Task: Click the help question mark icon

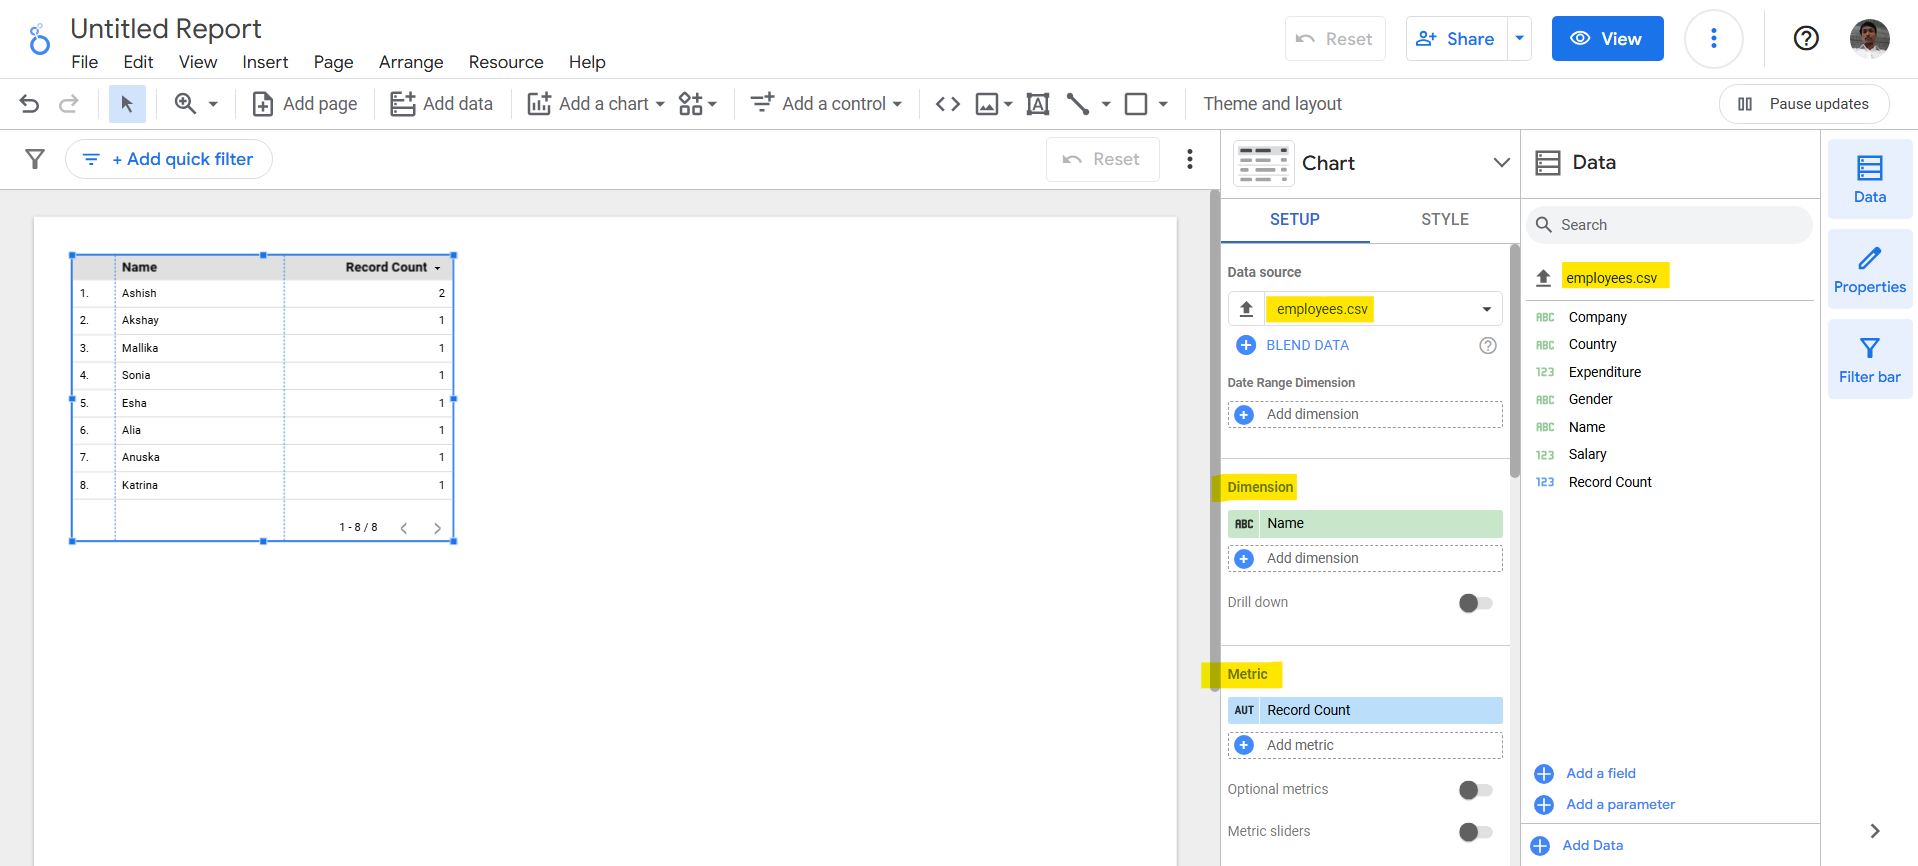Action: (x=1805, y=39)
